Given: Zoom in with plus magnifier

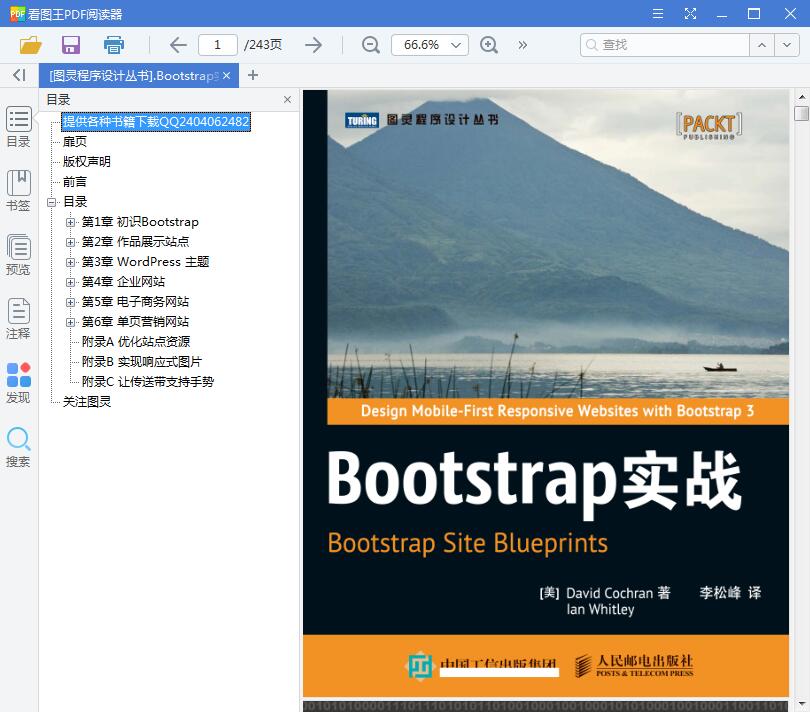Looking at the screenshot, I should point(489,45).
